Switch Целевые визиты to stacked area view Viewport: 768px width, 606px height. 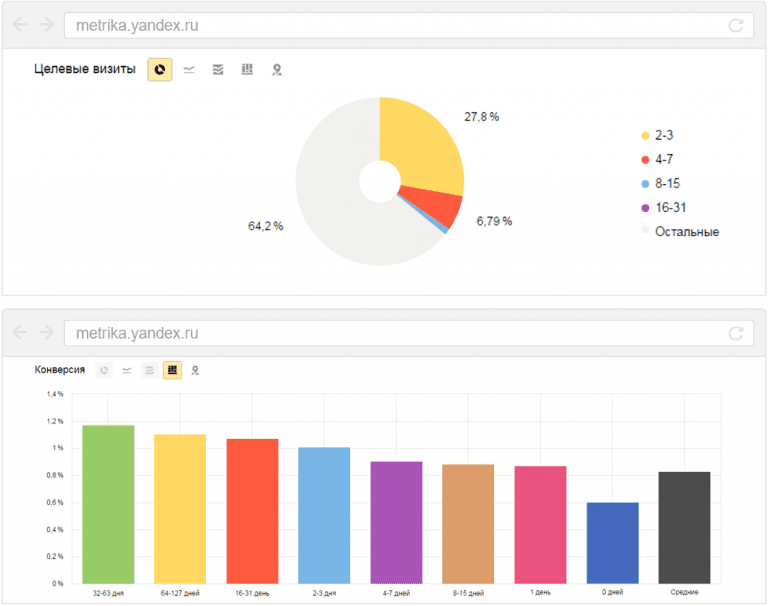tap(218, 70)
